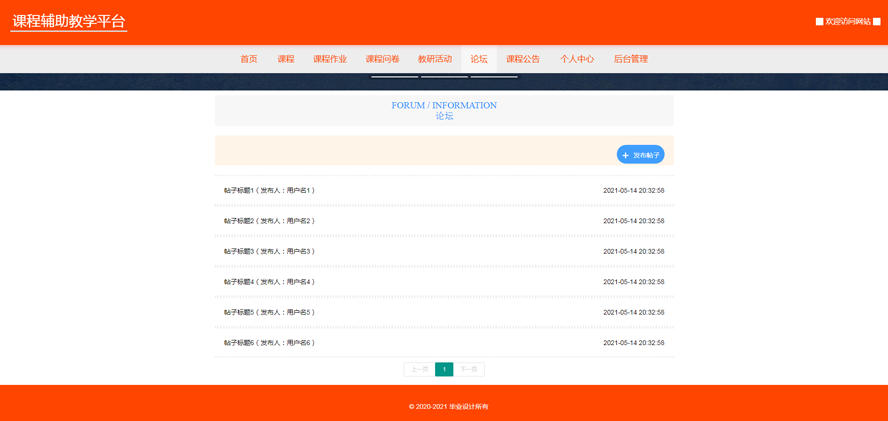Open 后台管理 in the navigation bar
888x421 pixels.
[631, 59]
